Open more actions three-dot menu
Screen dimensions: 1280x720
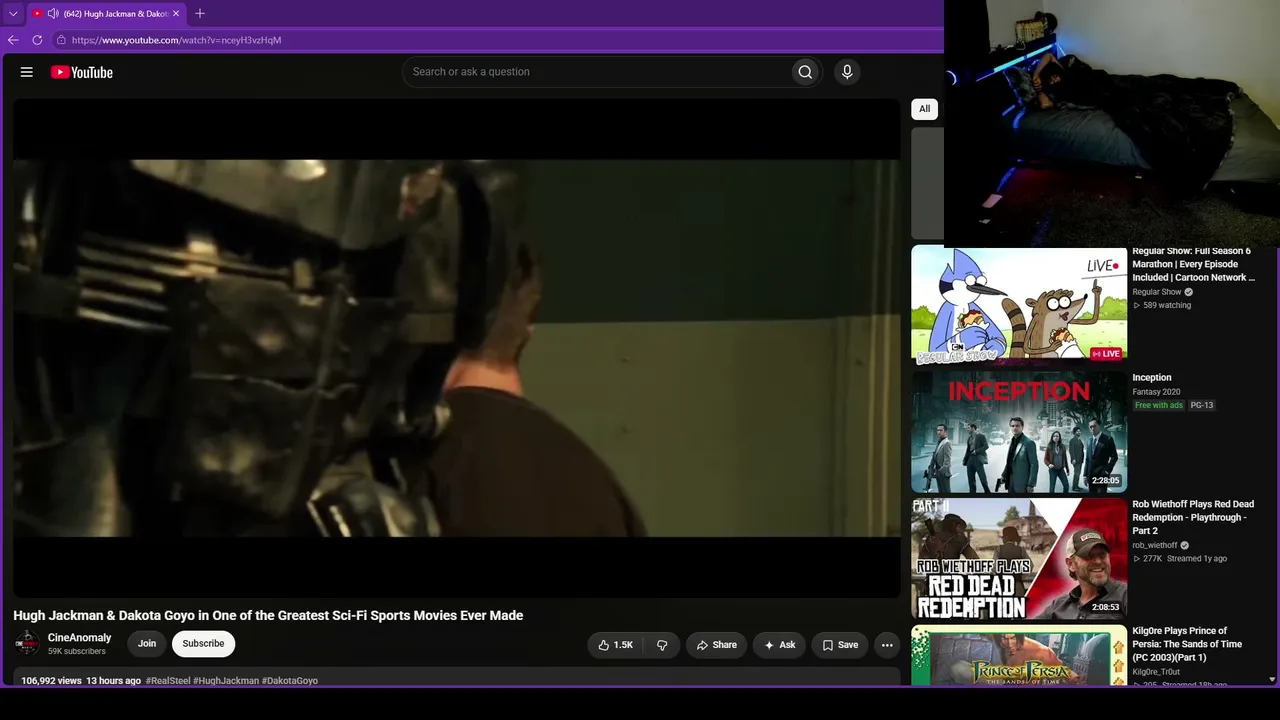click(x=887, y=645)
